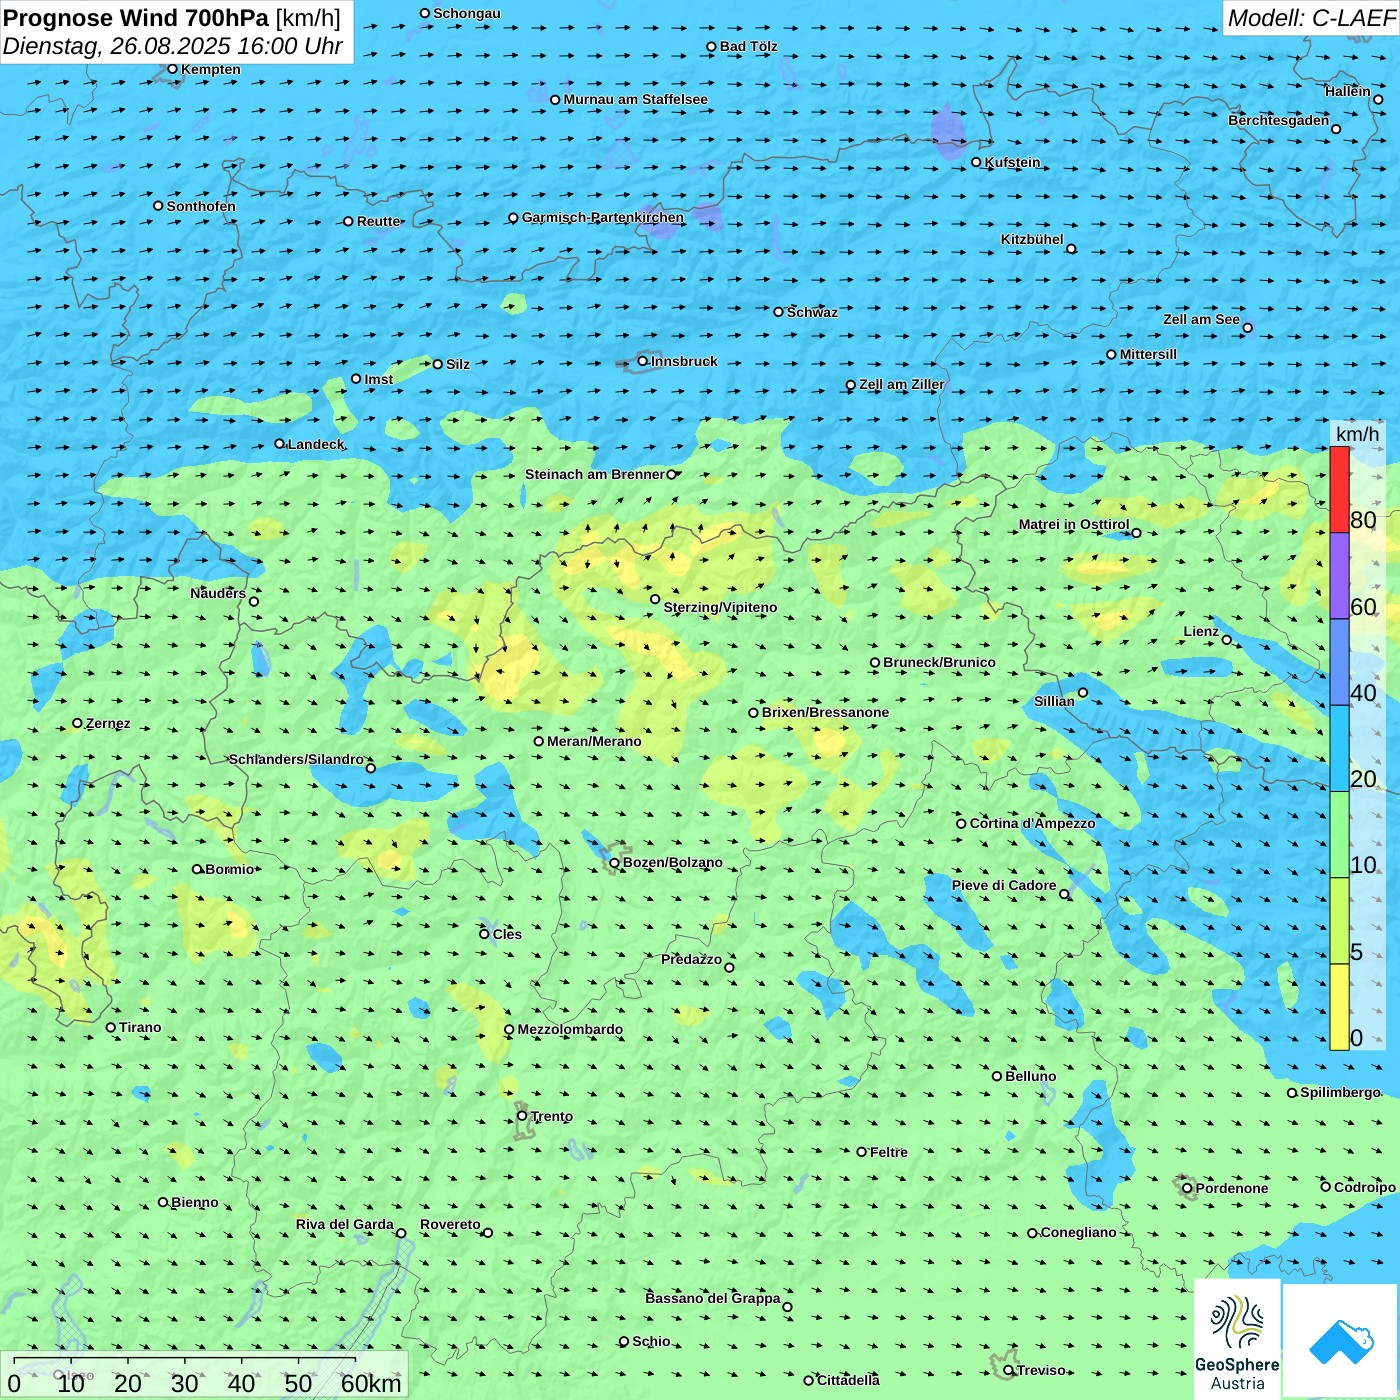This screenshot has height=1400, width=1400.
Task: Click the Bad Tölz city marker
Action: (x=711, y=46)
